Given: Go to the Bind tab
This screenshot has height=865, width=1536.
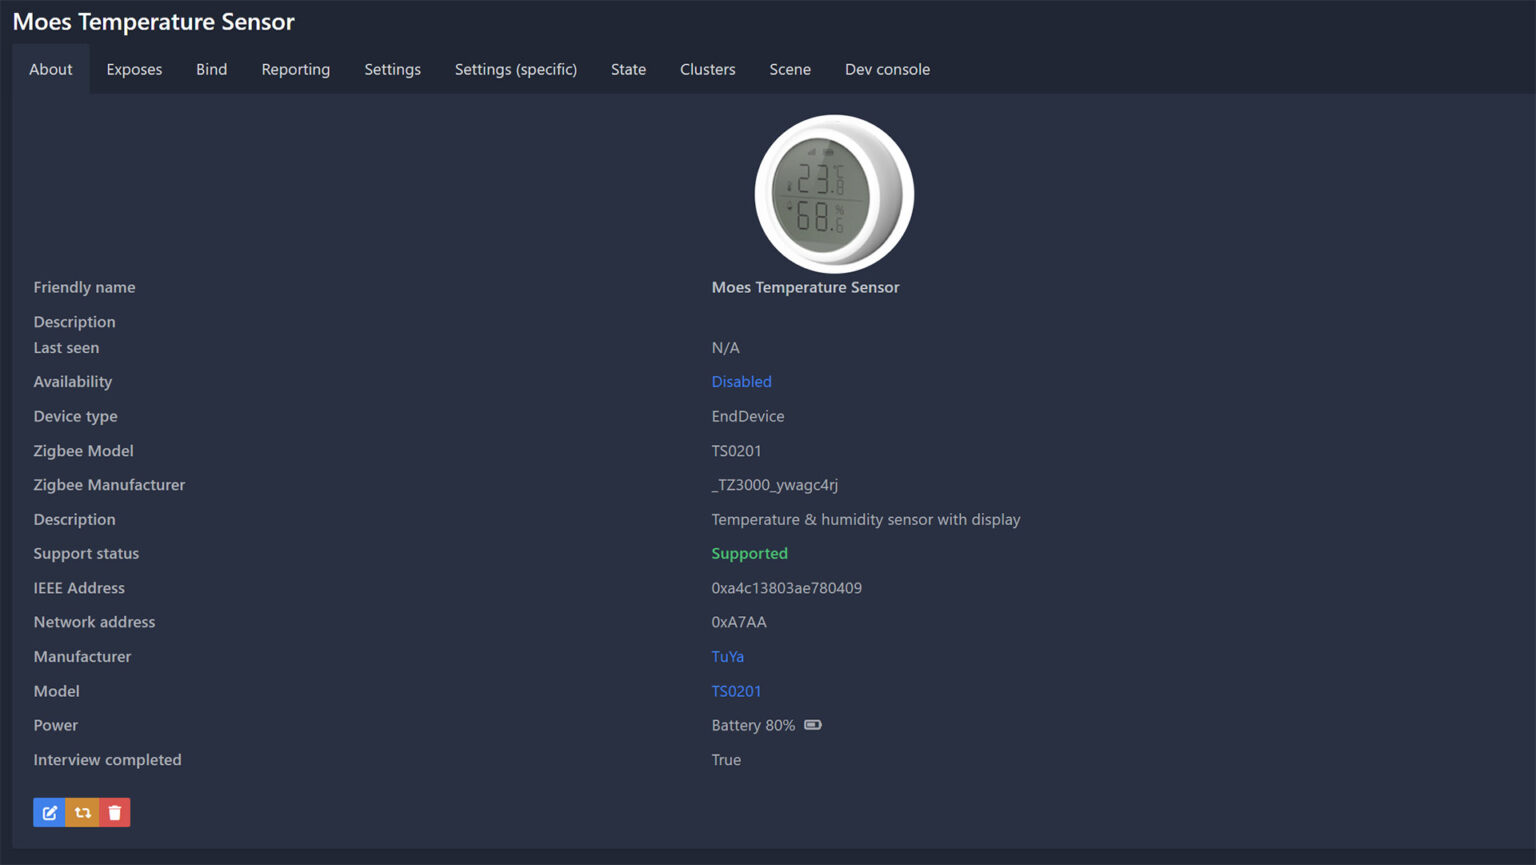Looking at the screenshot, I should [x=211, y=69].
